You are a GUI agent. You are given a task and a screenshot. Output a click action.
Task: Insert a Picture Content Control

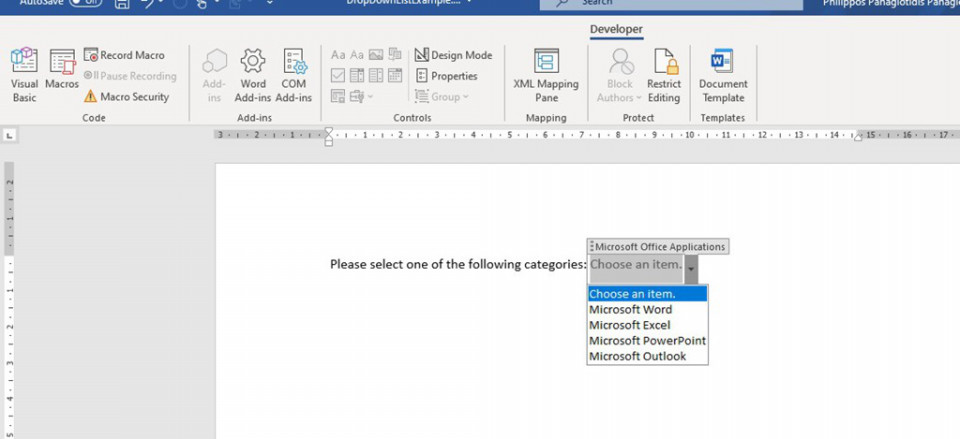pos(376,55)
